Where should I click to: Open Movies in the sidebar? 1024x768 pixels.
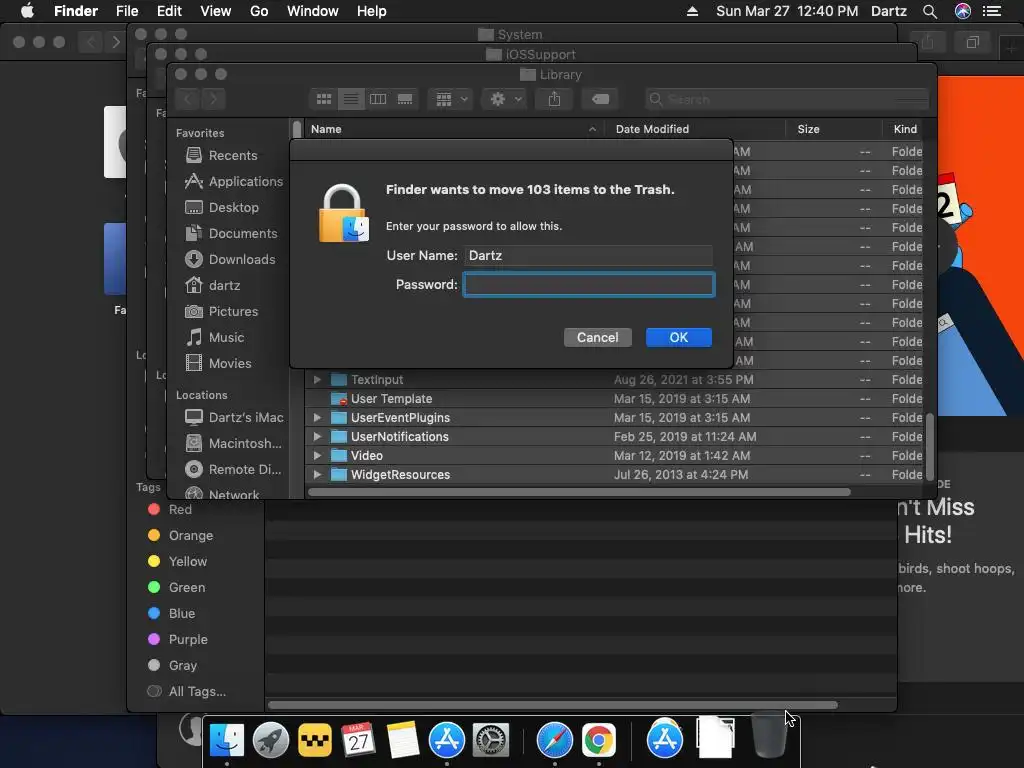click(x=218, y=364)
